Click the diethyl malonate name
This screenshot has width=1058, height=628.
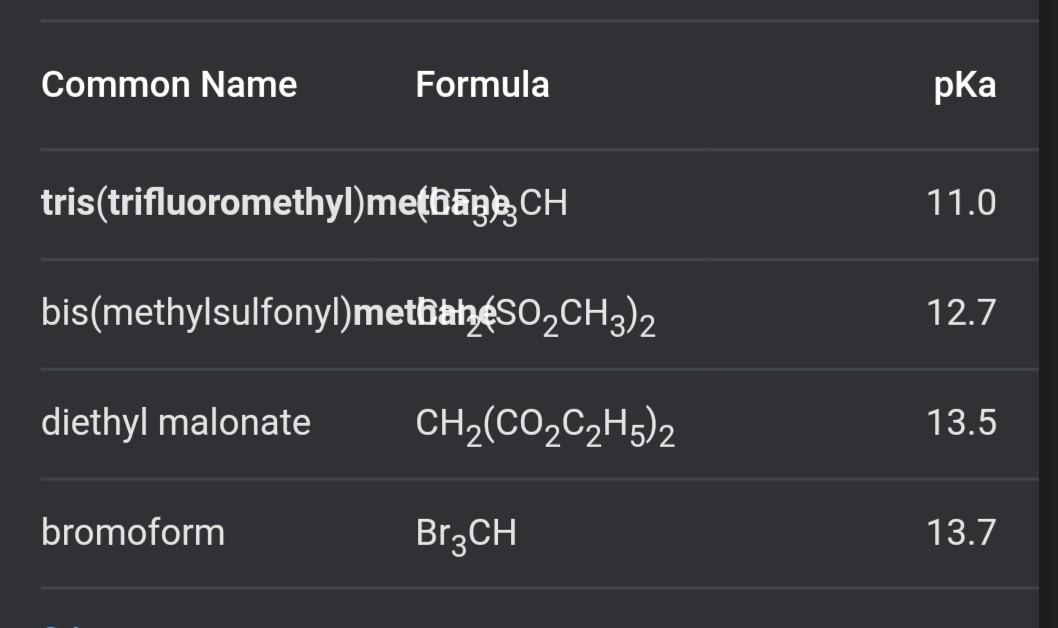[176, 423]
